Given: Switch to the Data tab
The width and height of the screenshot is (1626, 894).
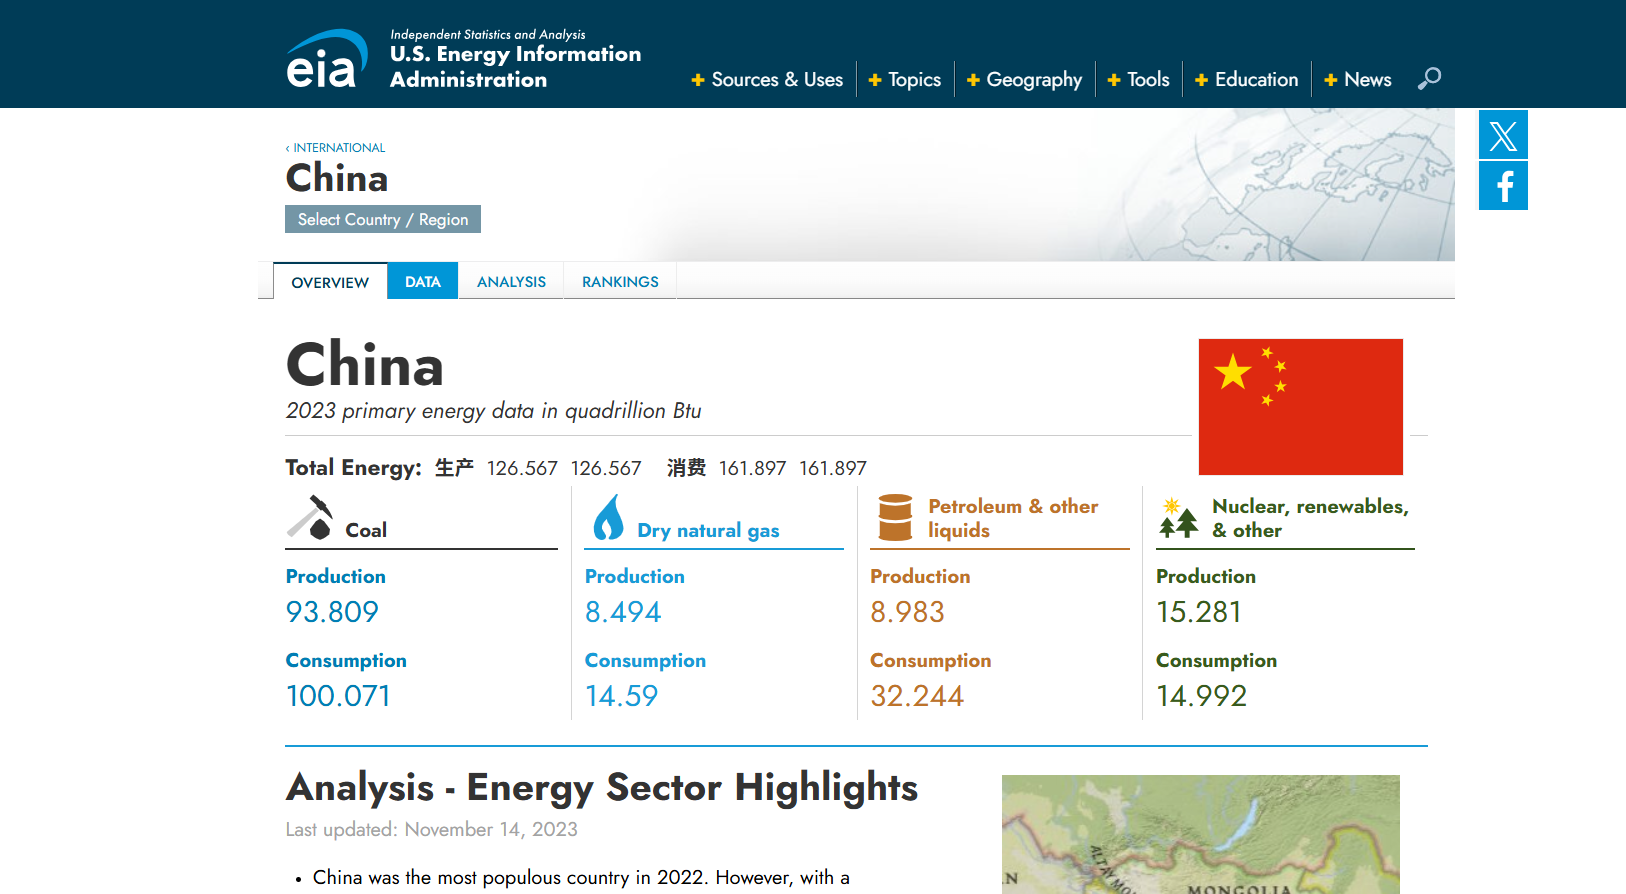Looking at the screenshot, I should [x=423, y=281].
